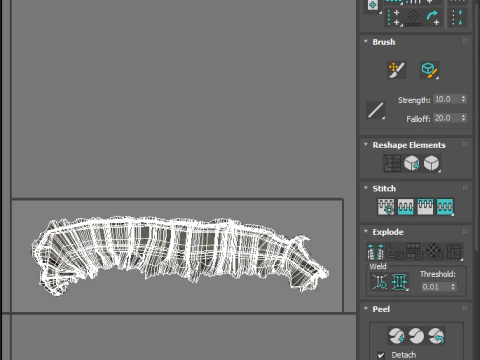This screenshot has height=360, width=480.
Task: Click Flatten by Material ID icon
Action: point(434,251)
